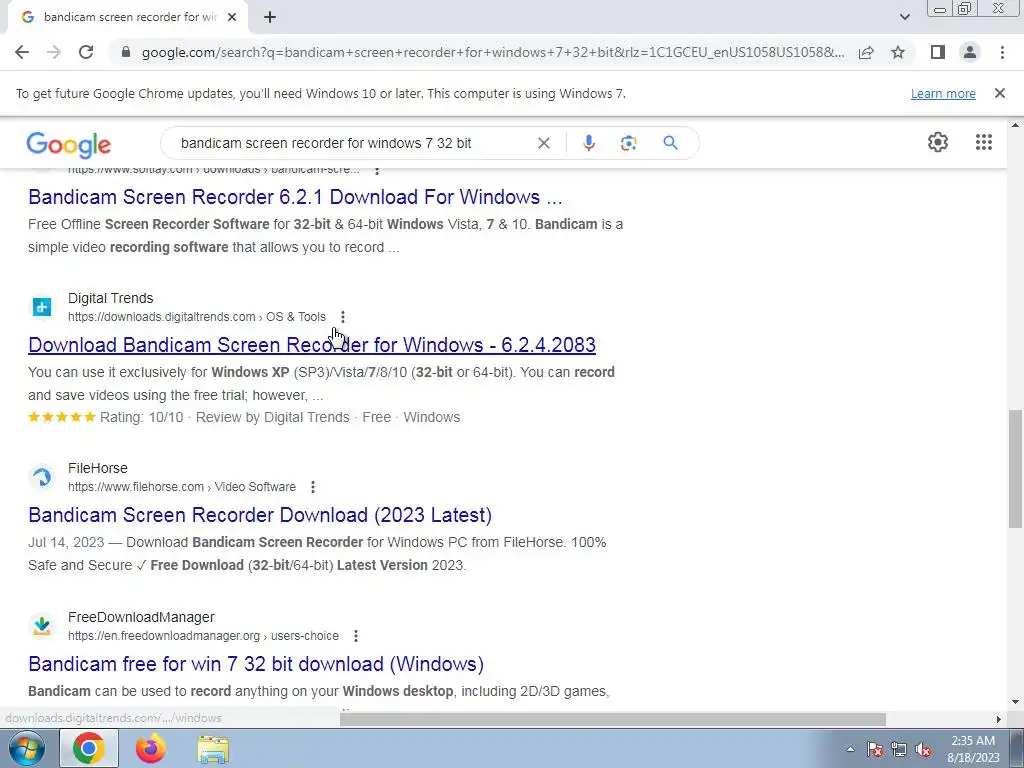Click the forward navigation arrow
Image resolution: width=1024 pixels, height=768 pixels.
pos(54,52)
